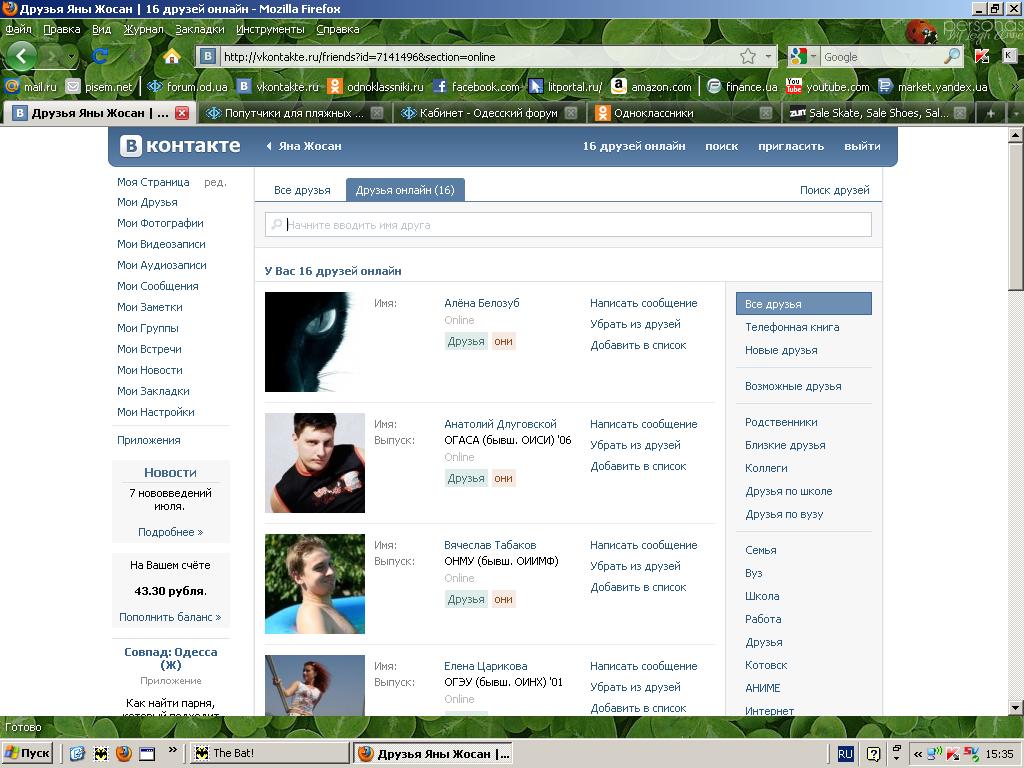The image size is (1024, 768).
Task: Open the mail.ru bookmark
Action: [31, 86]
